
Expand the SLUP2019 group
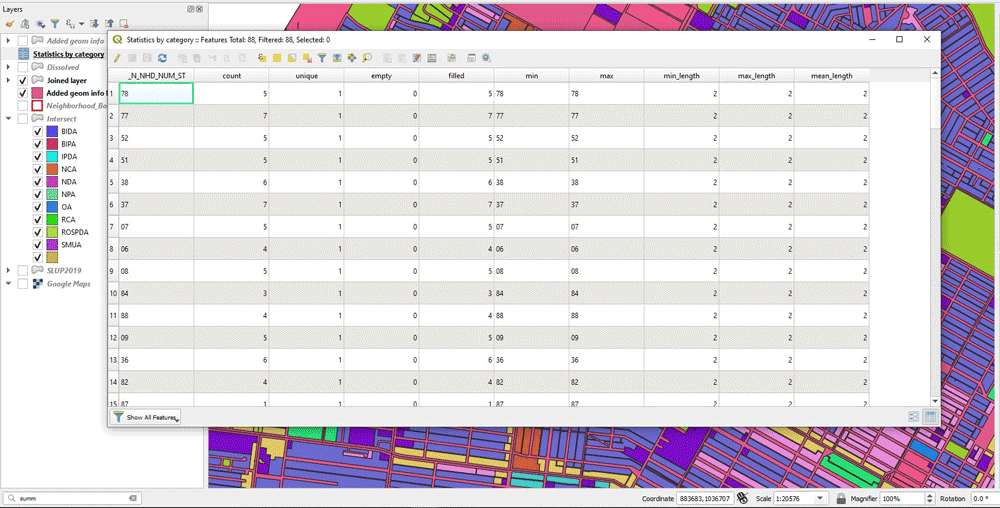tap(9, 270)
